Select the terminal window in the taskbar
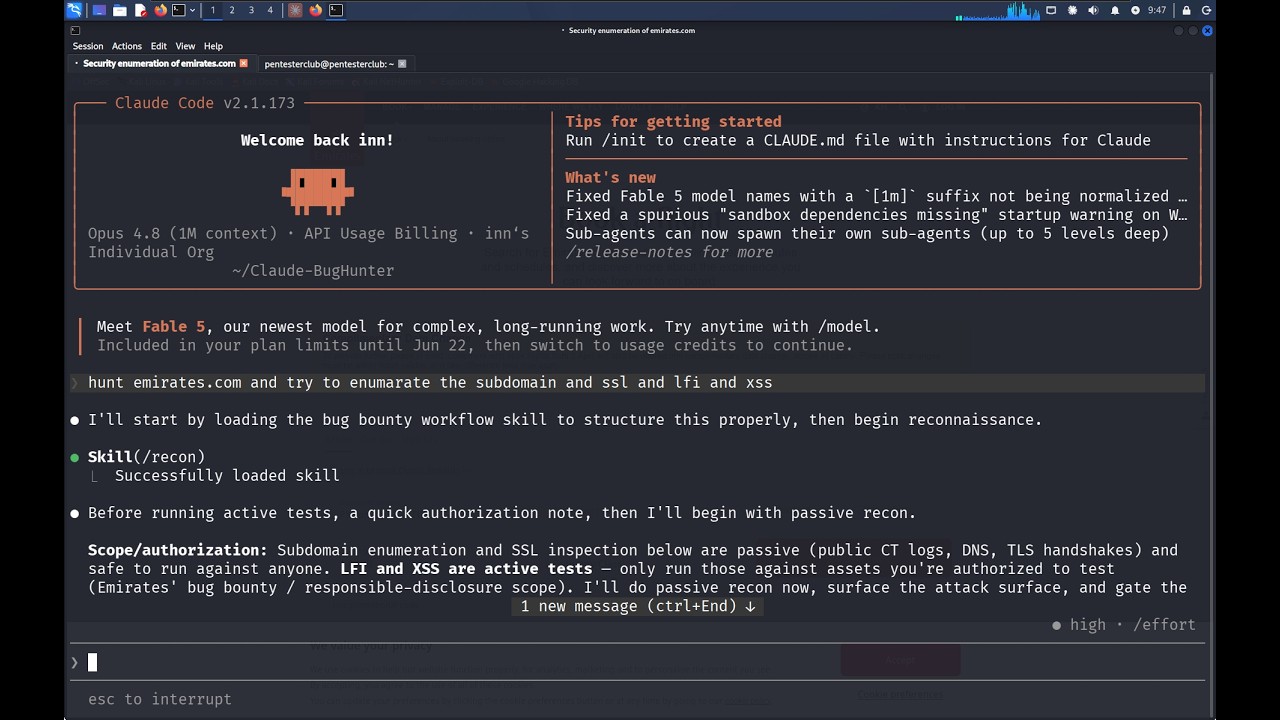The image size is (1280, 720). (336, 10)
